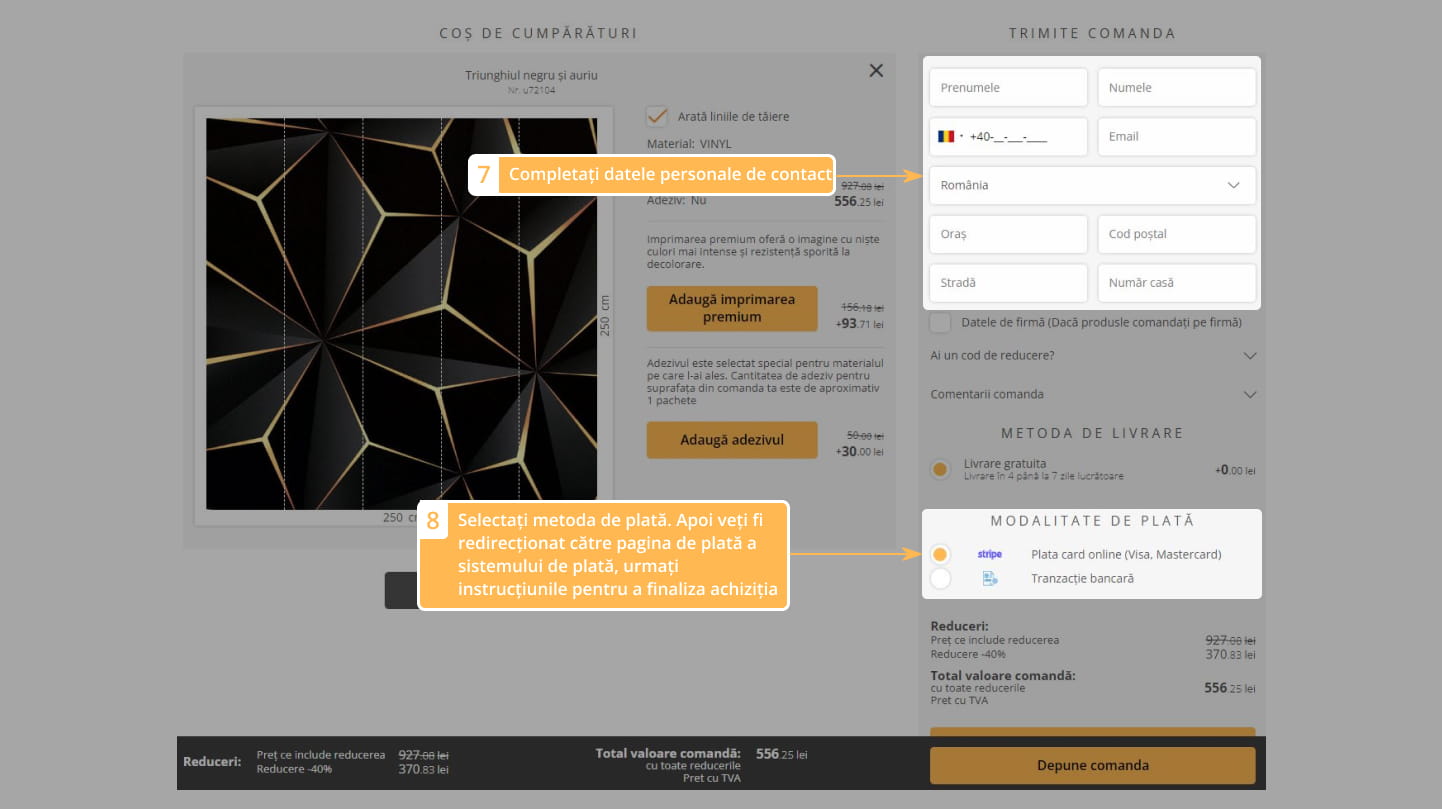Expand 'Comentarii comanda' section
Viewport: 1442px width, 809px height.
1092,394
